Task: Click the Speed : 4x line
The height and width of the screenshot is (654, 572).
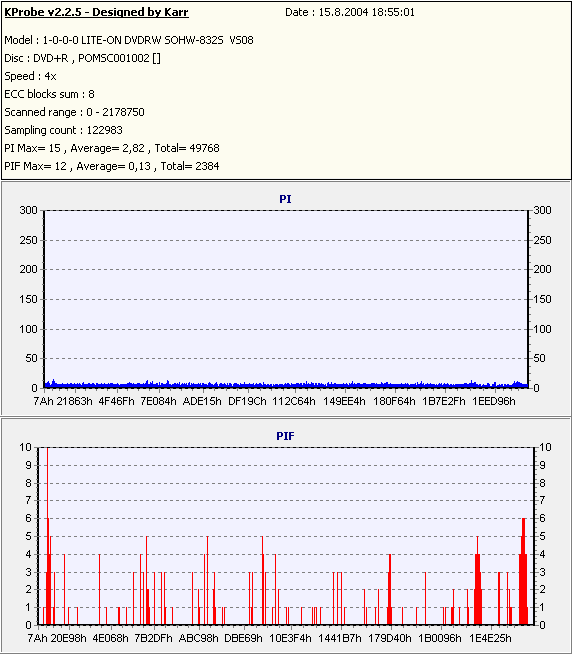Action: [30, 76]
